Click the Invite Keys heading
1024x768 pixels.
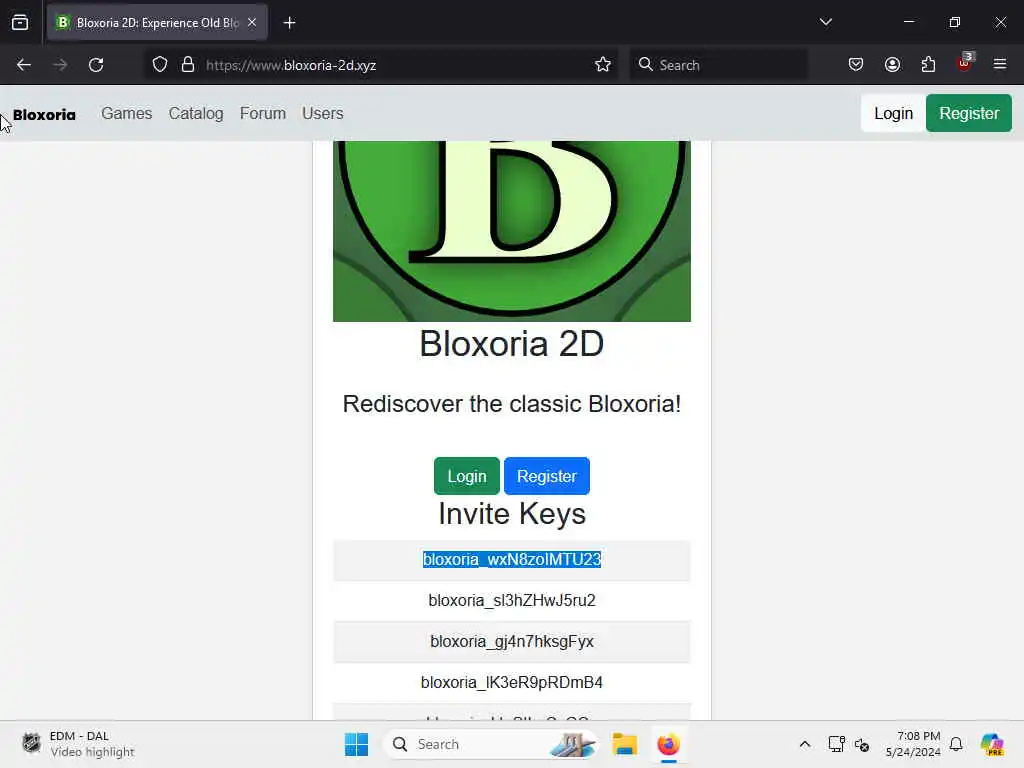[x=512, y=514]
